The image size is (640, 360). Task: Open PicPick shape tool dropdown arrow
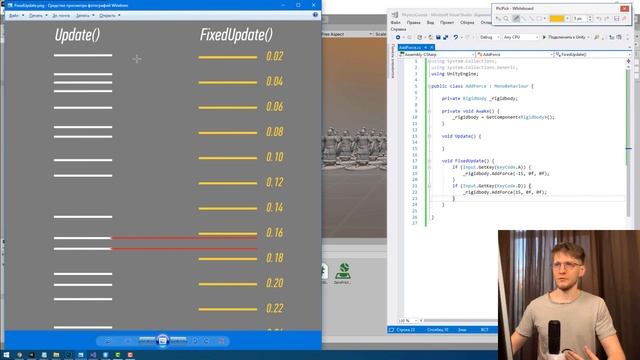(545, 18)
